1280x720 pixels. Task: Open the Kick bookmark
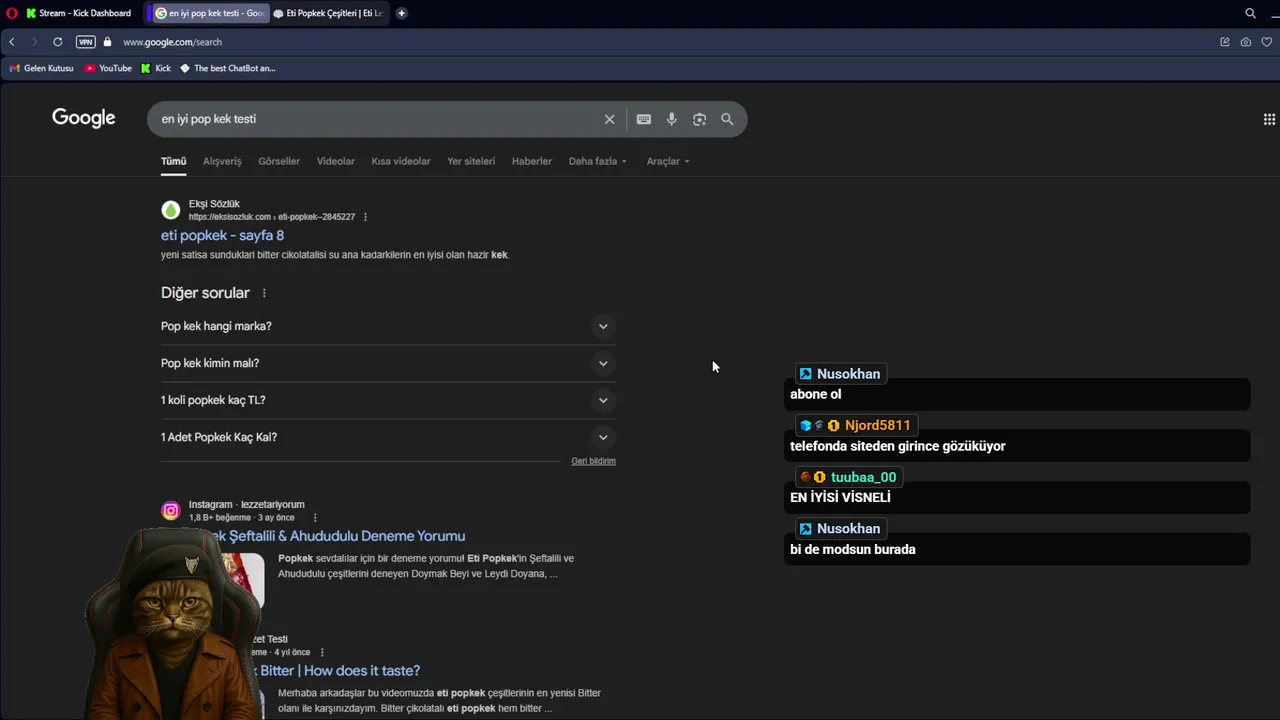click(156, 68)
